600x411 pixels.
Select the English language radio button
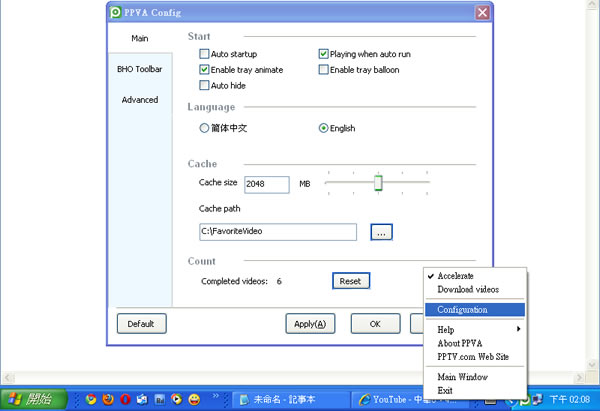(x=323, y=128)
